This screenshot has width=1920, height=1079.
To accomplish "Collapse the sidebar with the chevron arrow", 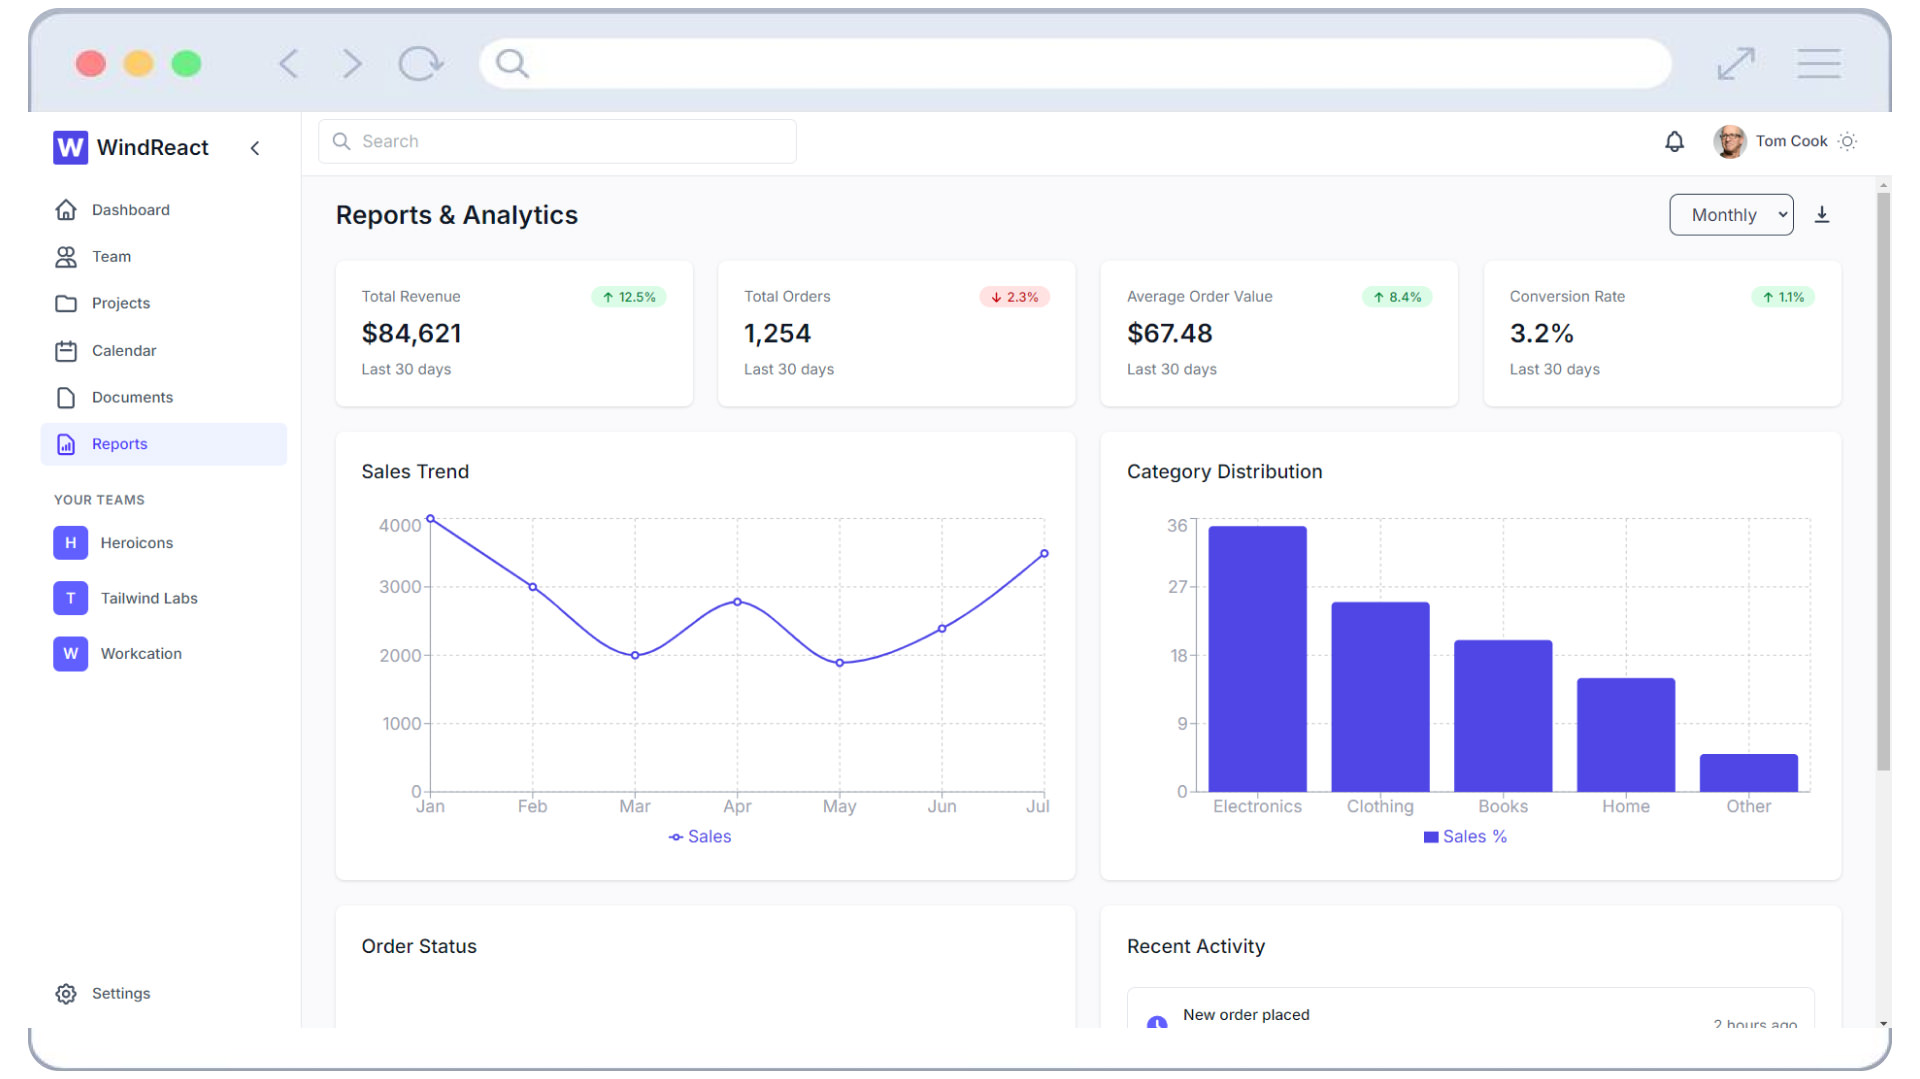I will pyautogui.click(x=255, y=148).
